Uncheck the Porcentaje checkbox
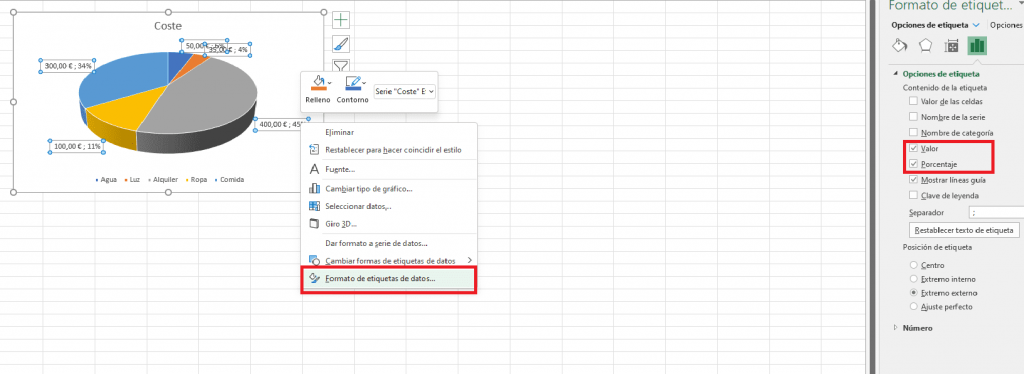Viewport: 1024px width, 374px height. (913, 164)
